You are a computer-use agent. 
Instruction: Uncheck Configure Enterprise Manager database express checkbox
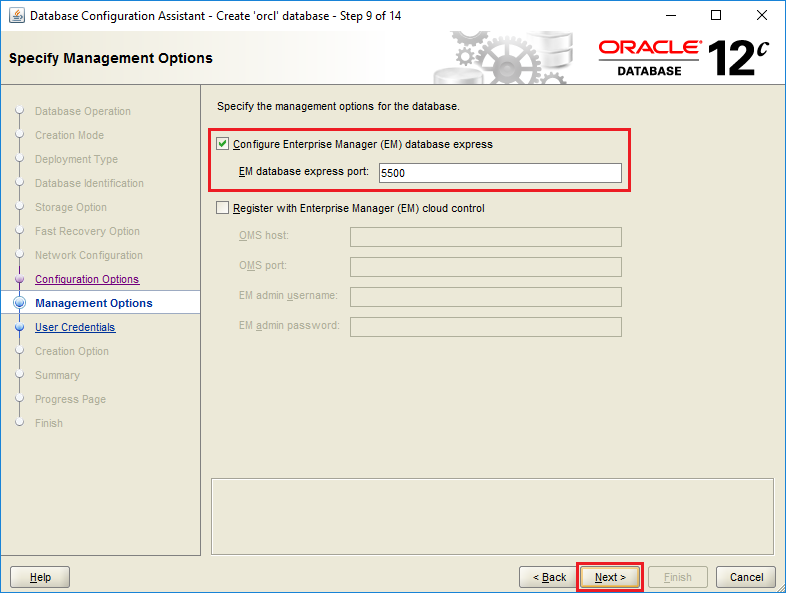click(x=223, y=144)
